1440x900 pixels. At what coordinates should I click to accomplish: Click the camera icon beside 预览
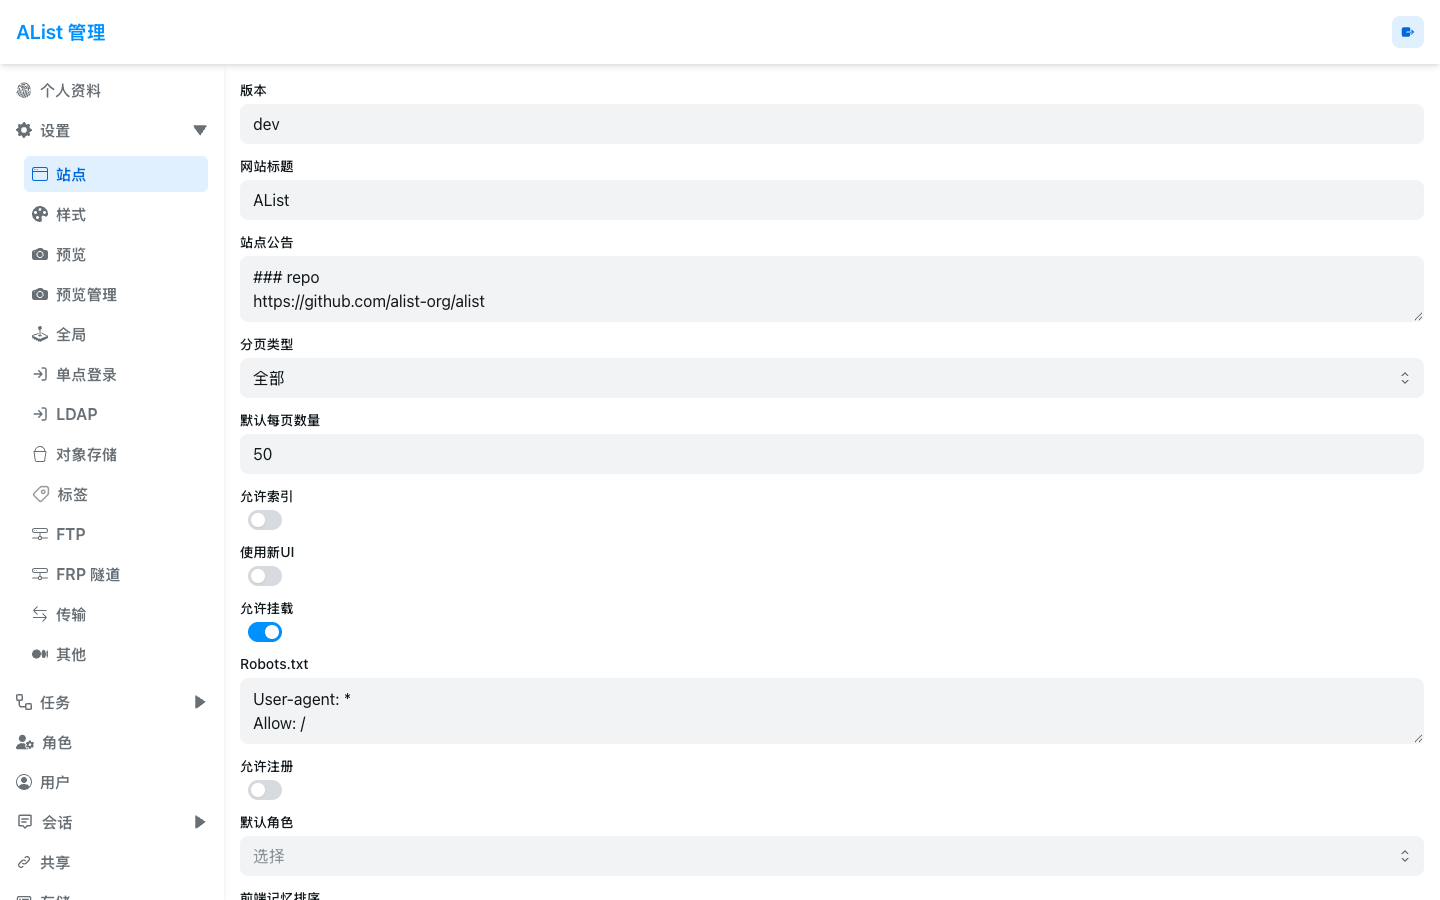[x=40, y=254]
